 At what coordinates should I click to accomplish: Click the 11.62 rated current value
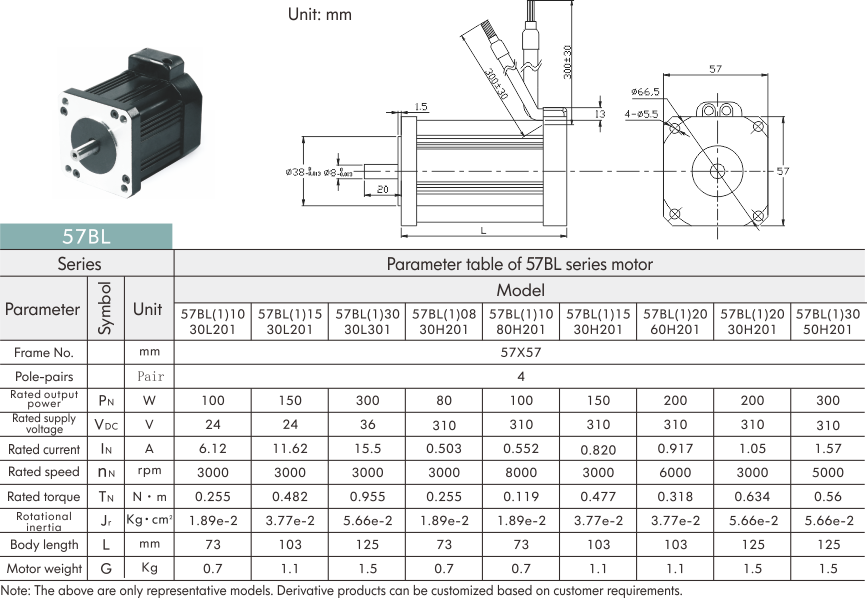[x=289, y=449]
